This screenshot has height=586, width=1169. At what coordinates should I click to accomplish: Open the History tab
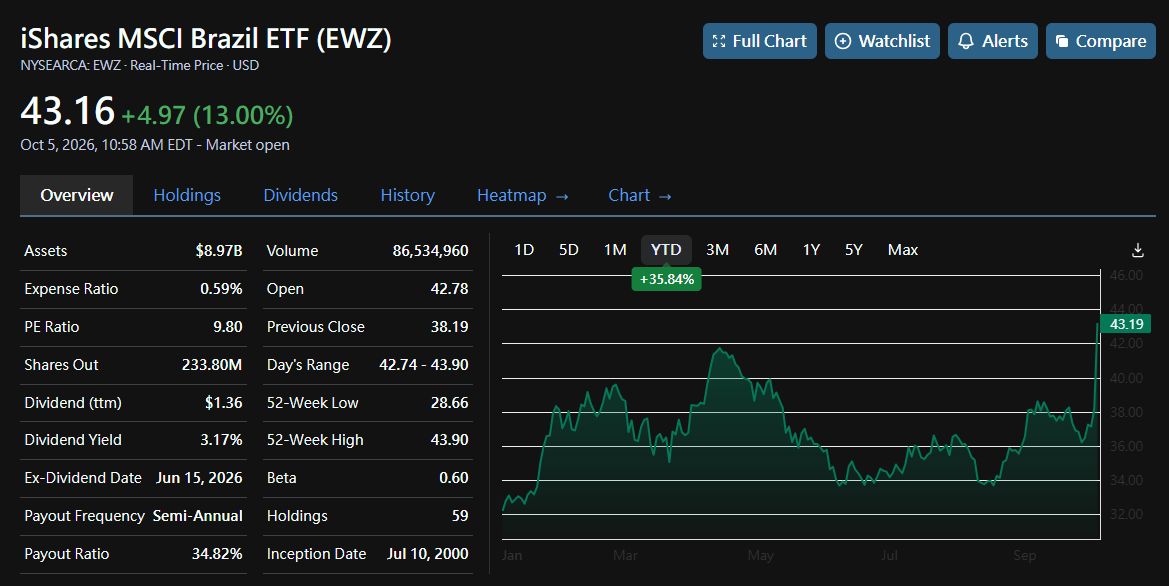coord(407,195)
